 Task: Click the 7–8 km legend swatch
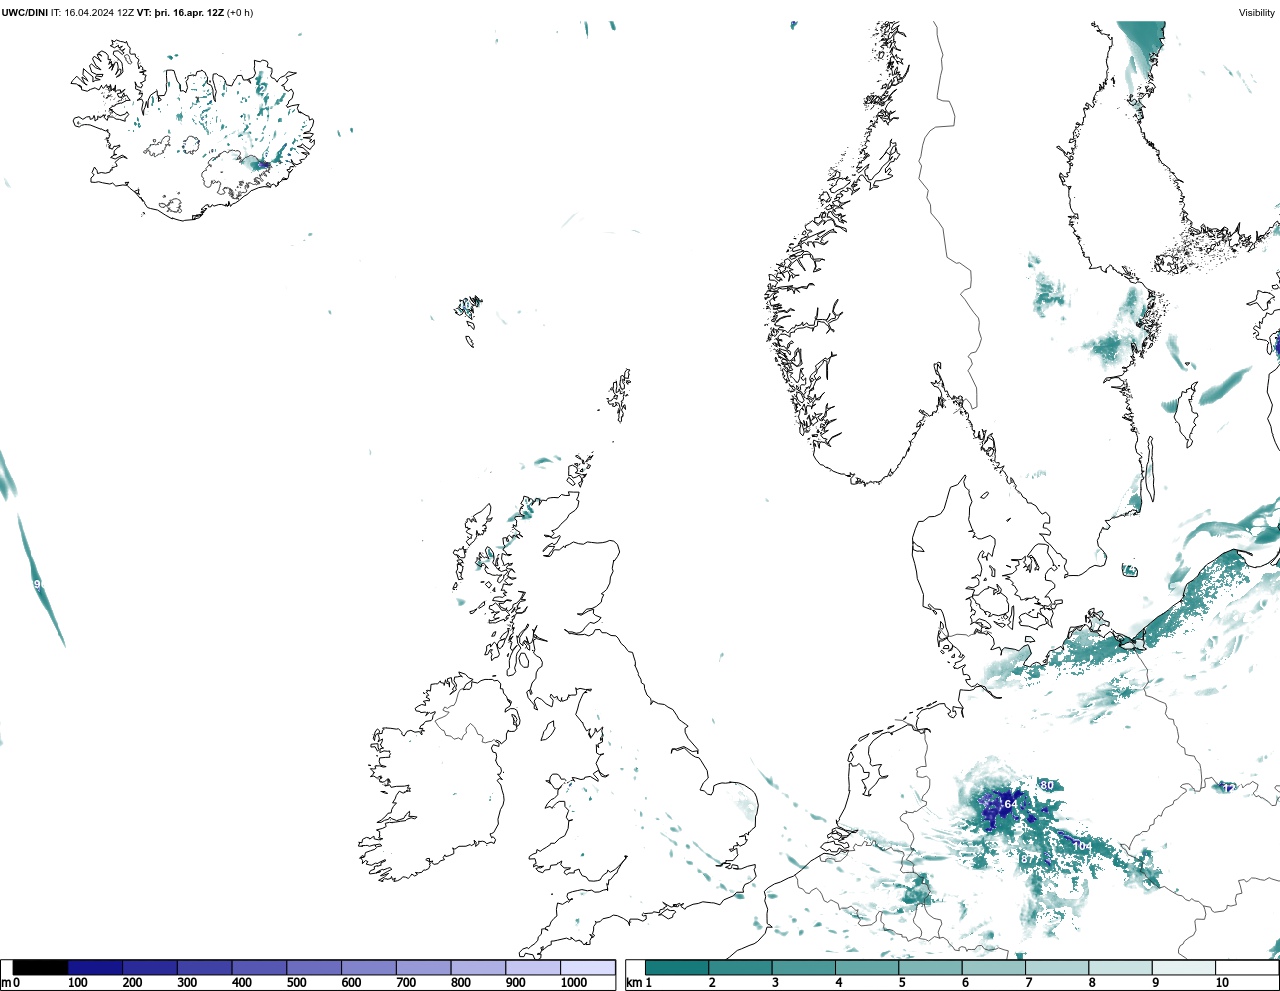click(1057, 967)
